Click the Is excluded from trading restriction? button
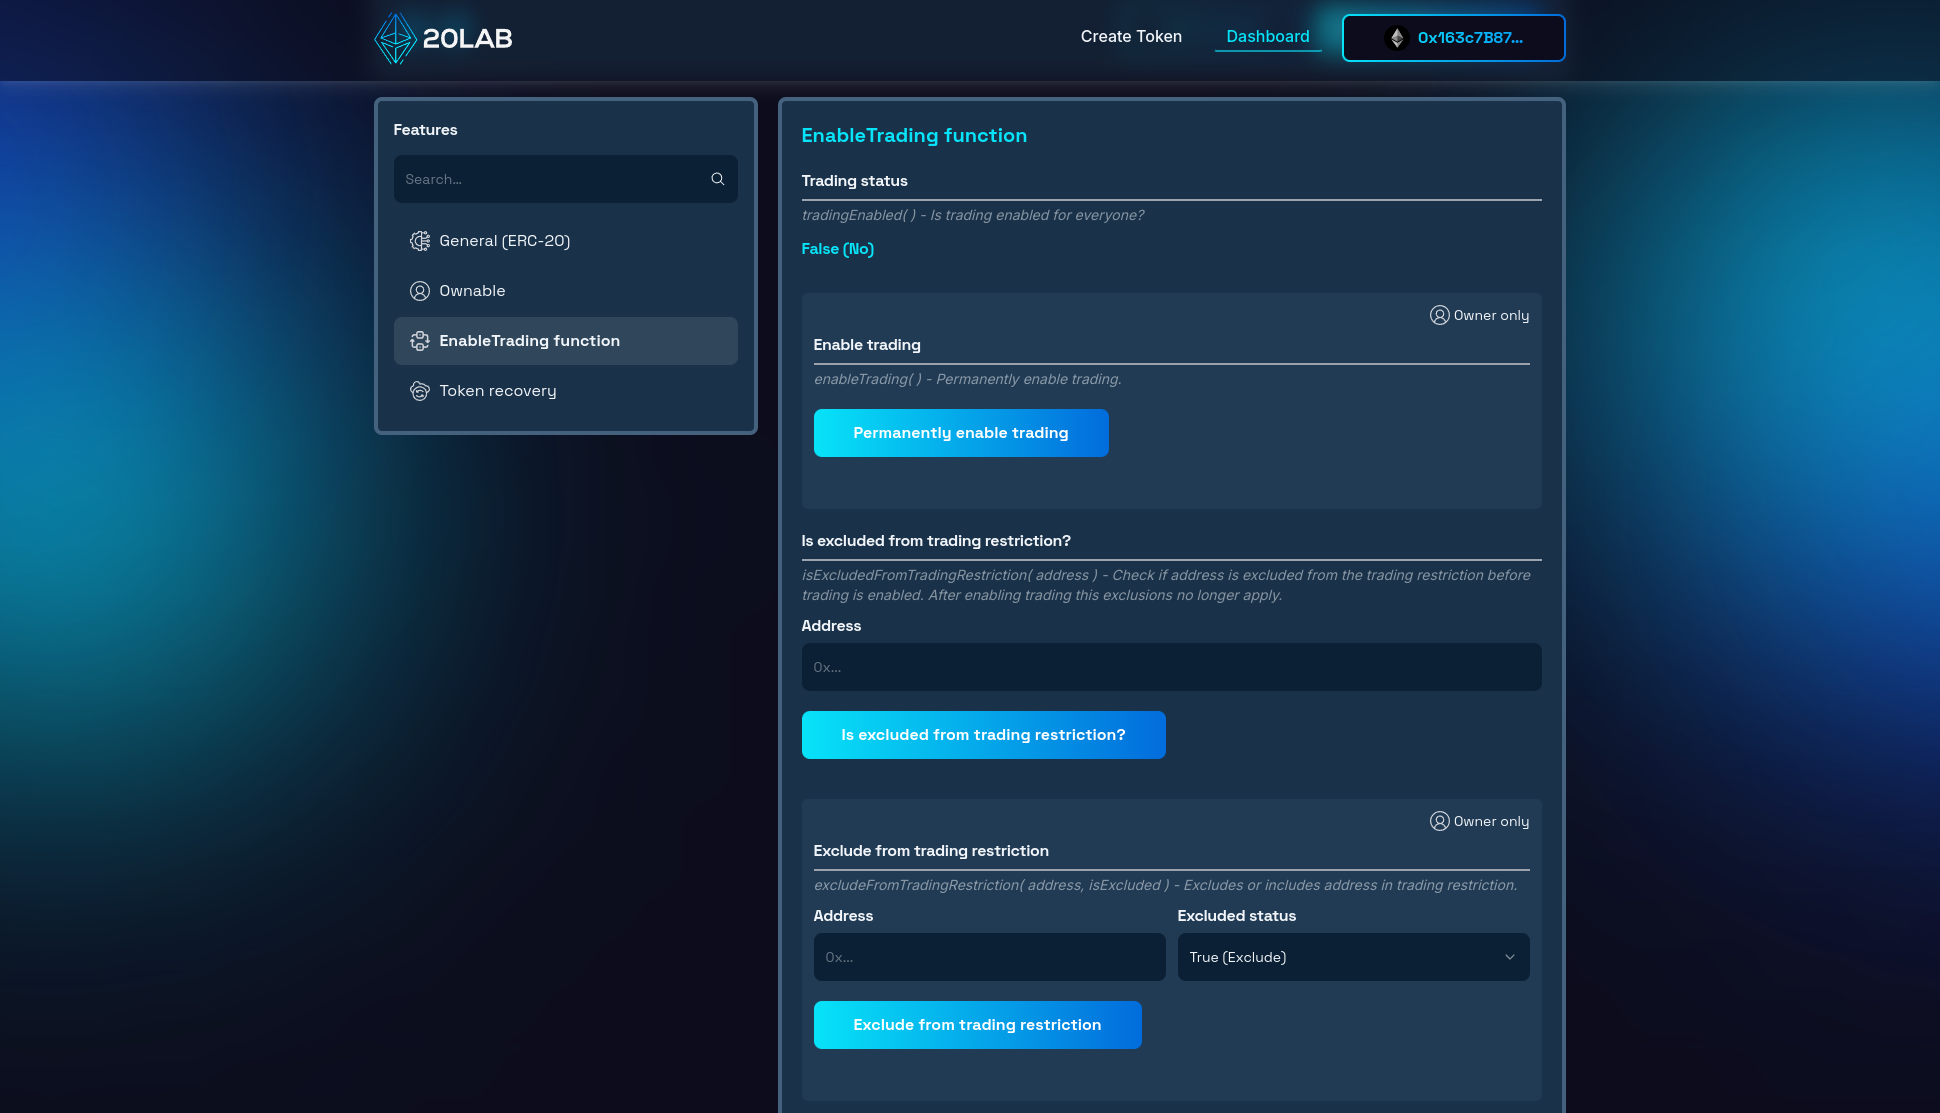The image size is (1940, 1113). (x=983, y=735)
